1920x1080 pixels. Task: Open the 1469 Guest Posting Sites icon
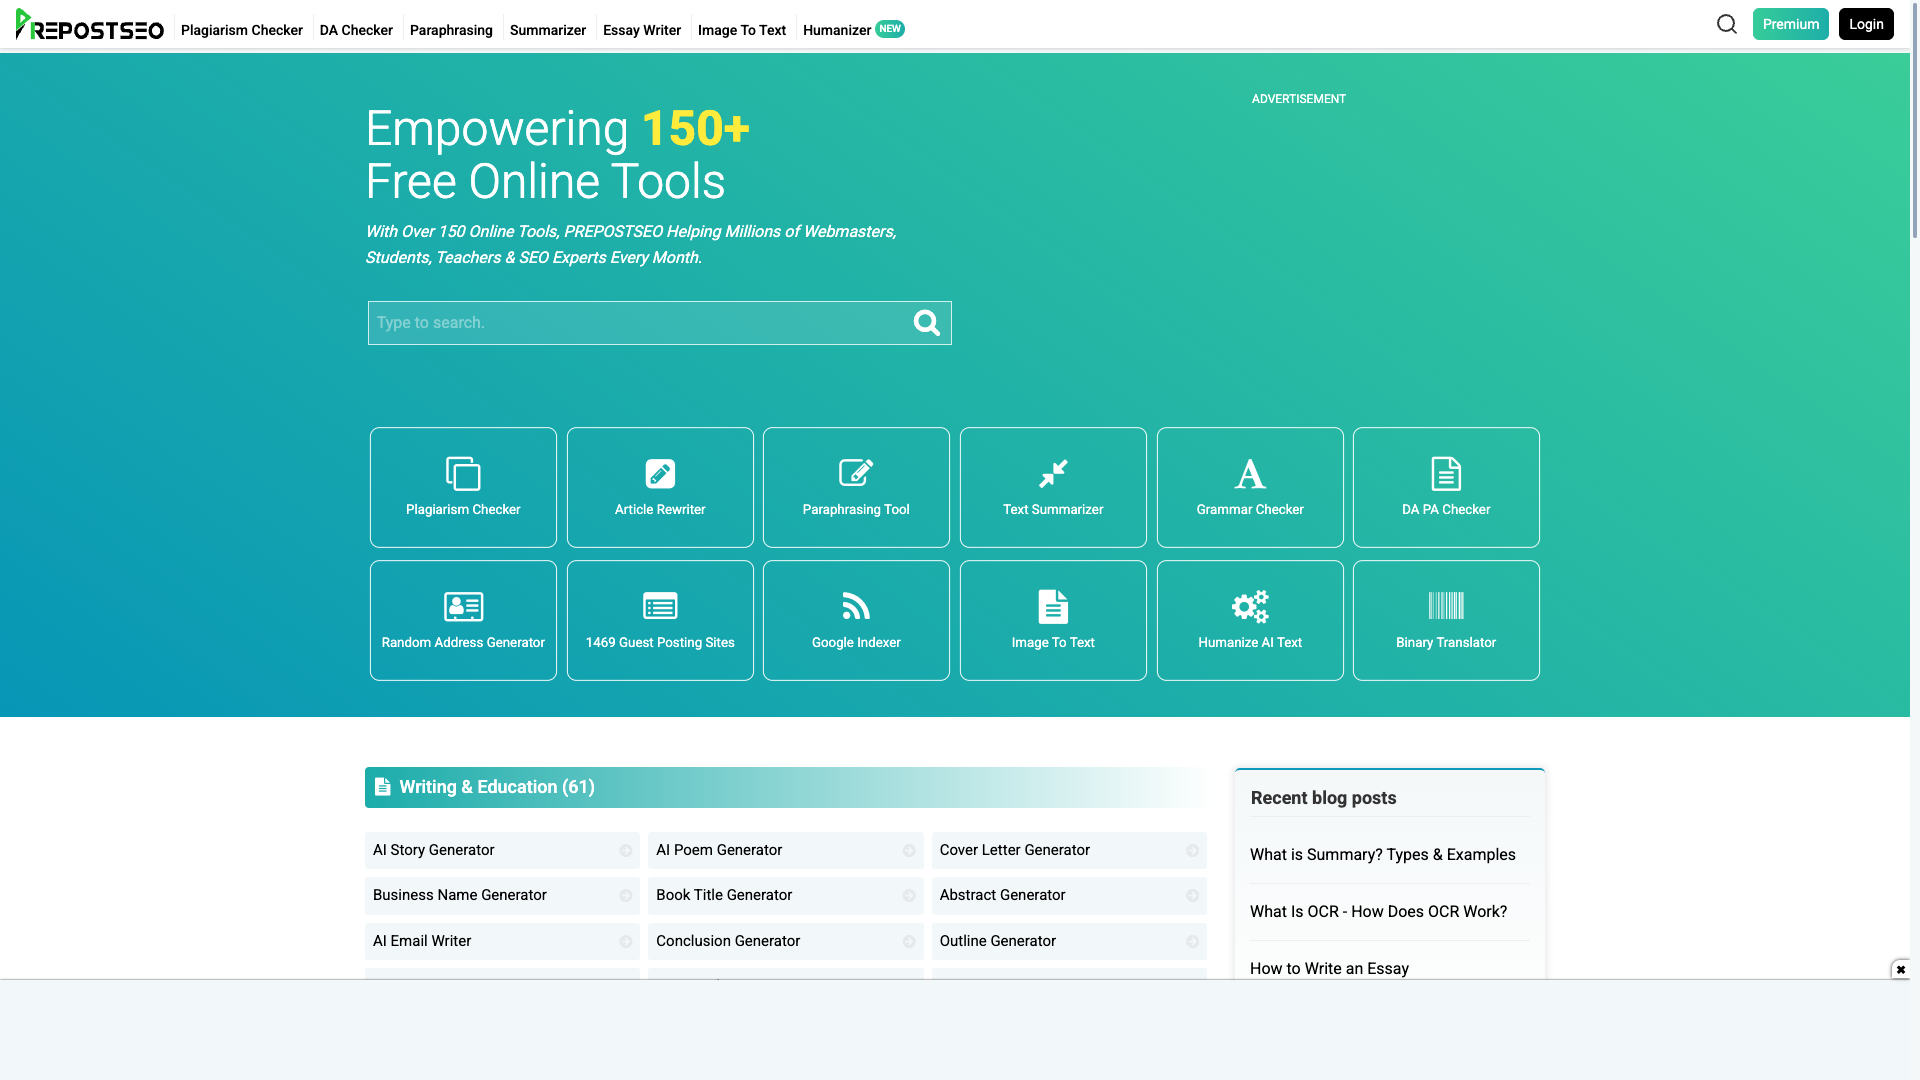point(660,606)
